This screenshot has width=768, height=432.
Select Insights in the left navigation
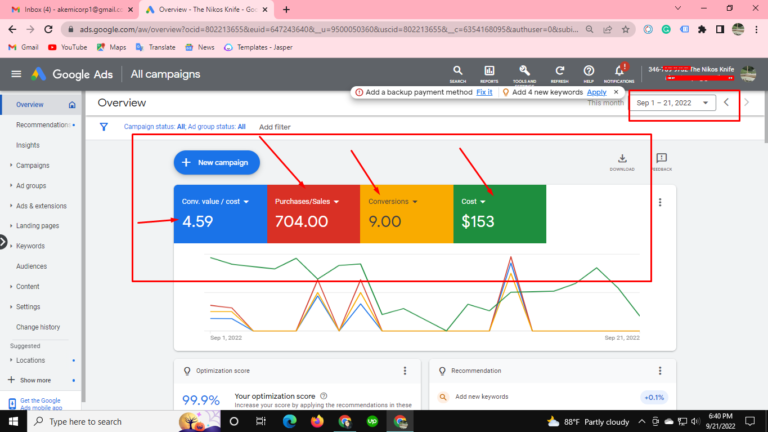click(28, 145)
